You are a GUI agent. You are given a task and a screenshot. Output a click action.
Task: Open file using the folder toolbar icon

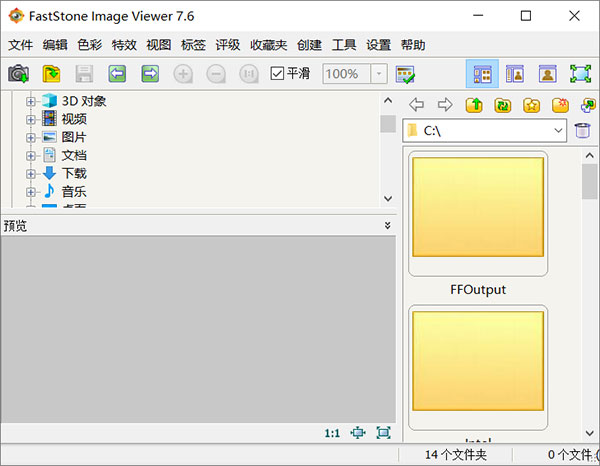click(x=51, y=73)
